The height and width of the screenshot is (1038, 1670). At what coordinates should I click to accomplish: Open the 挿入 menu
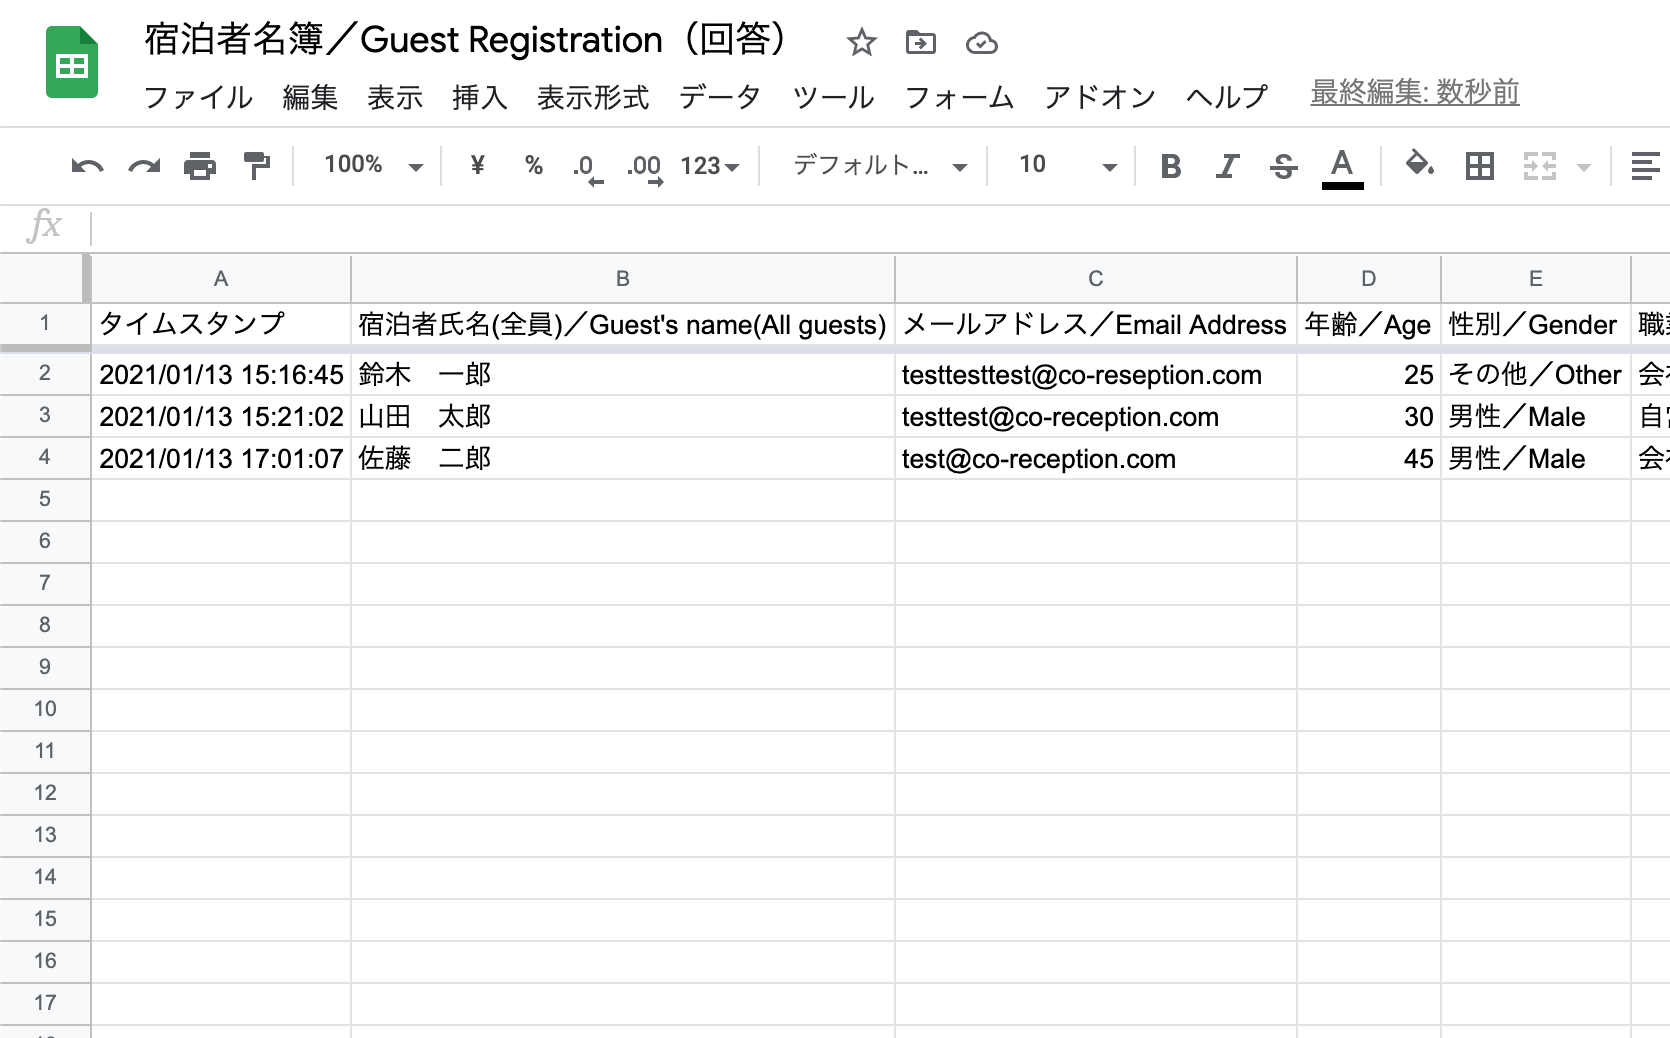(479, 97)
